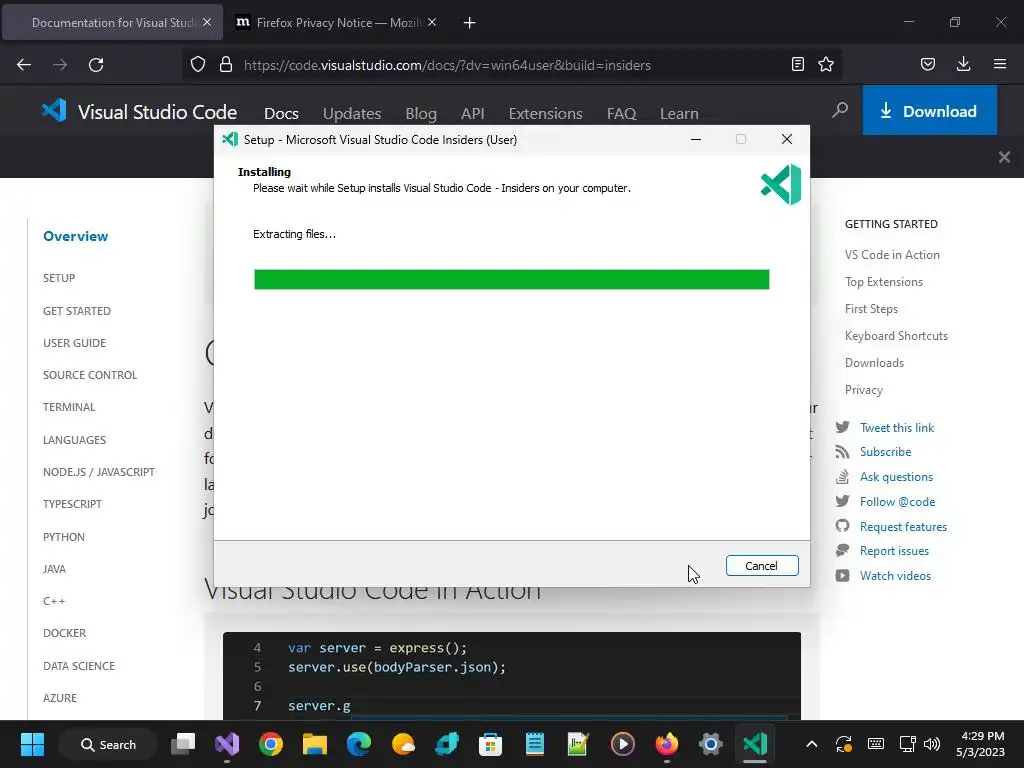Expand the JAVA sidebar section
This screenshot has height=768, width=1024.
54,569
